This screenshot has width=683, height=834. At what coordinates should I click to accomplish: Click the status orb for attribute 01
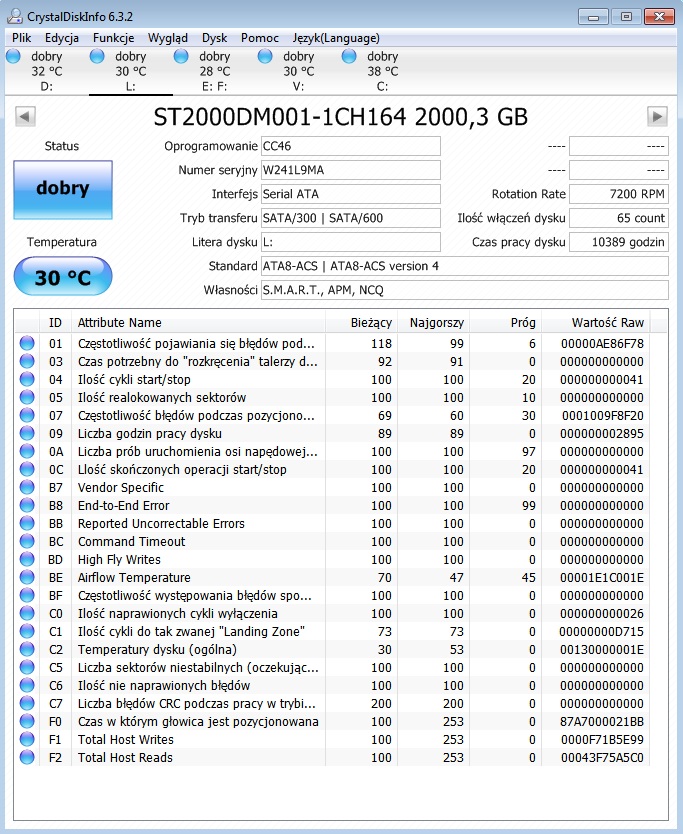click(27, 343)
